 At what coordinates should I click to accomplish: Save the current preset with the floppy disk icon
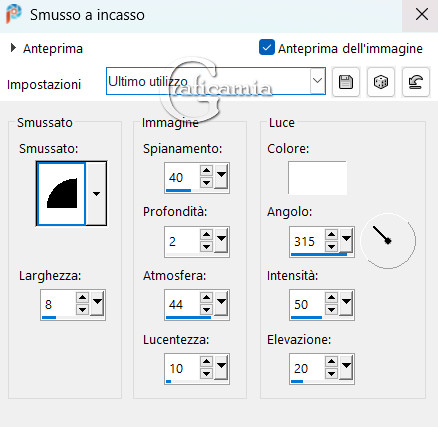(346, 82)
